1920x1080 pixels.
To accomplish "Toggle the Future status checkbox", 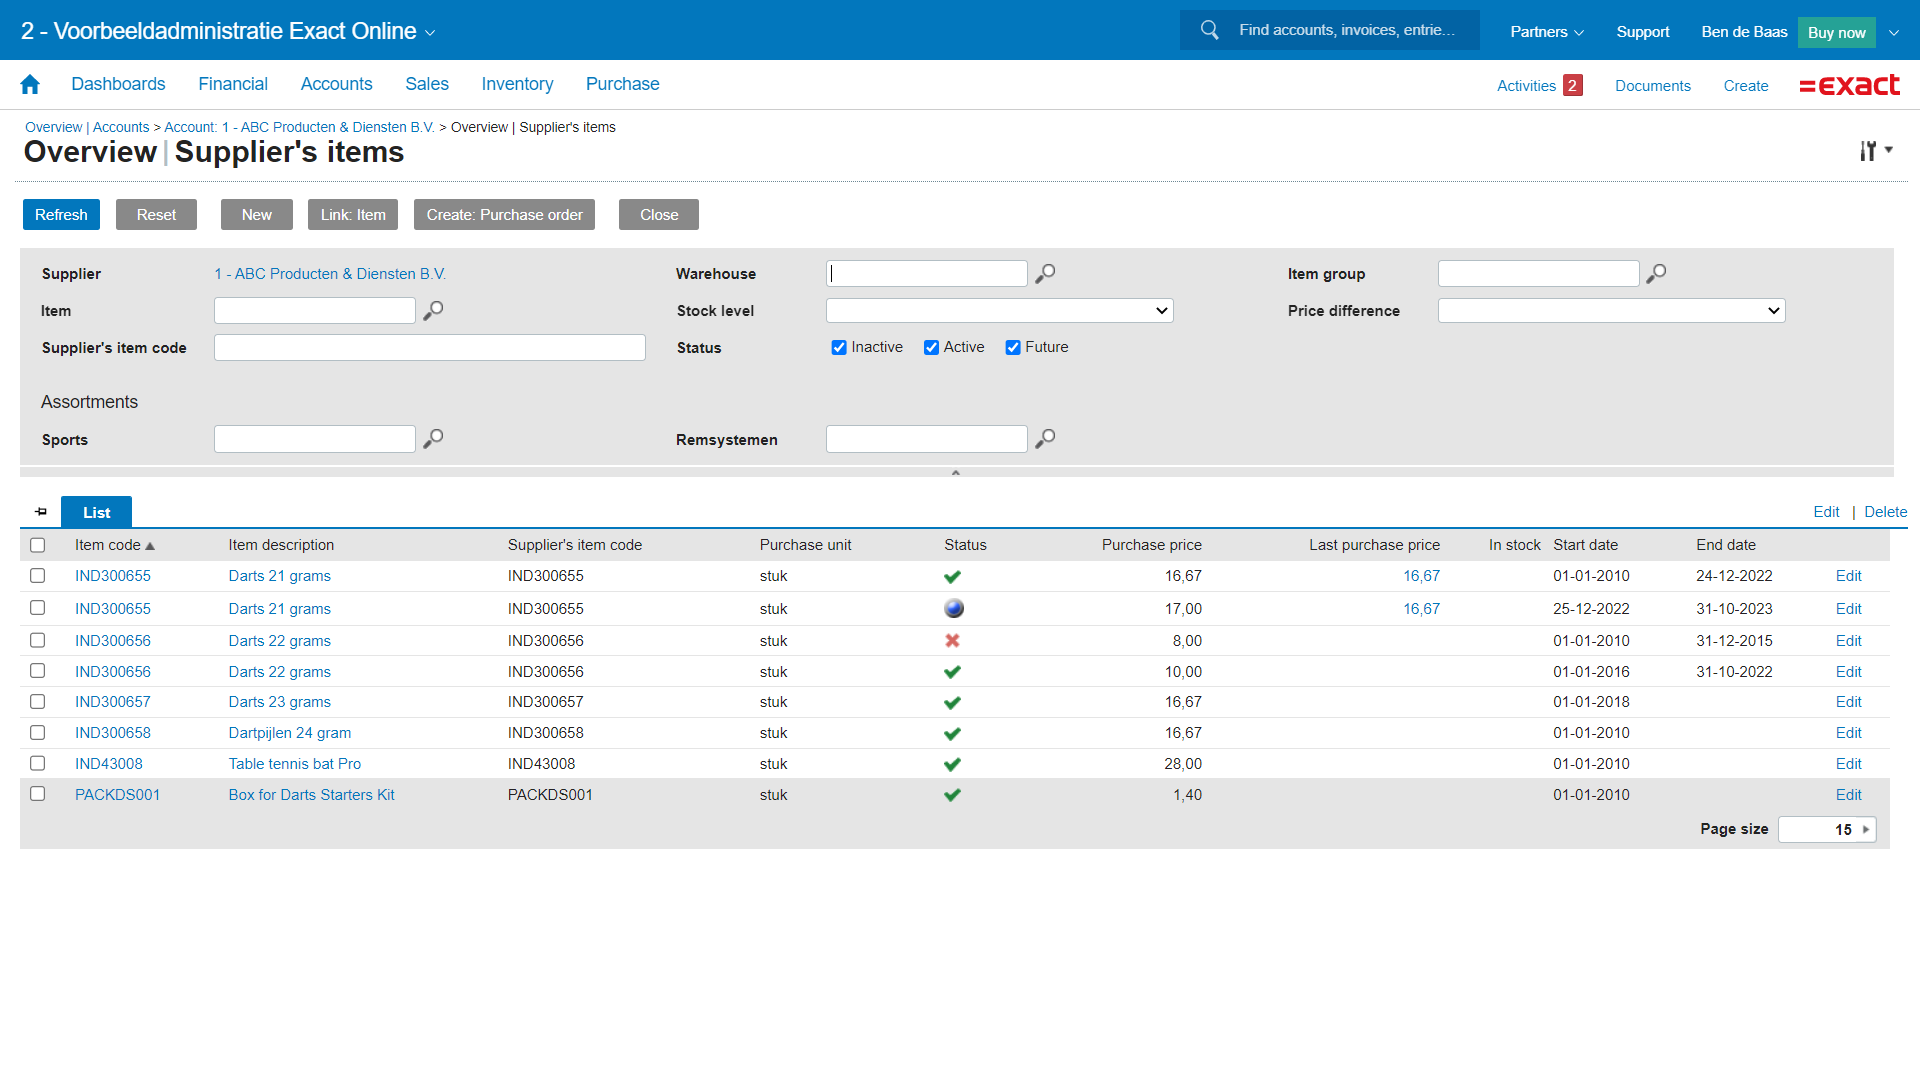I will pyautogui.click(x=1013, y=348).
